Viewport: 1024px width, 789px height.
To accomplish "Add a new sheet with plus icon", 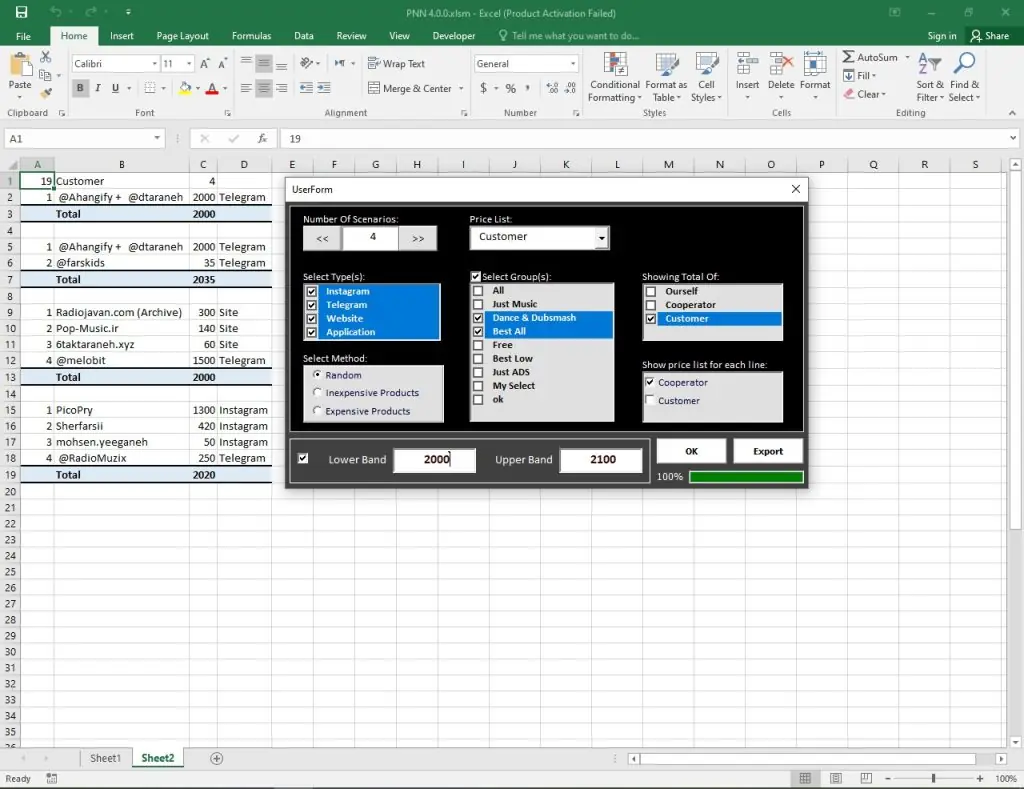I will pos(217,758).
